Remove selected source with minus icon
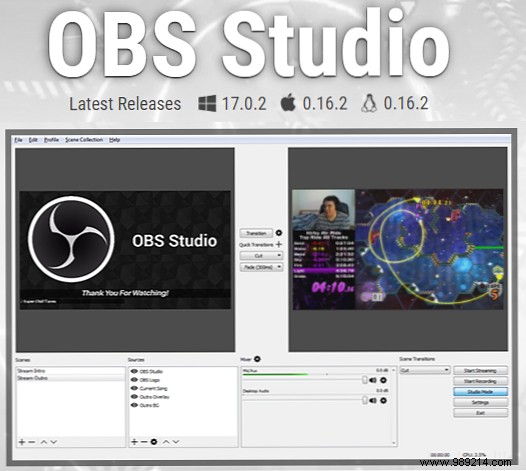 tap(144, 442)
